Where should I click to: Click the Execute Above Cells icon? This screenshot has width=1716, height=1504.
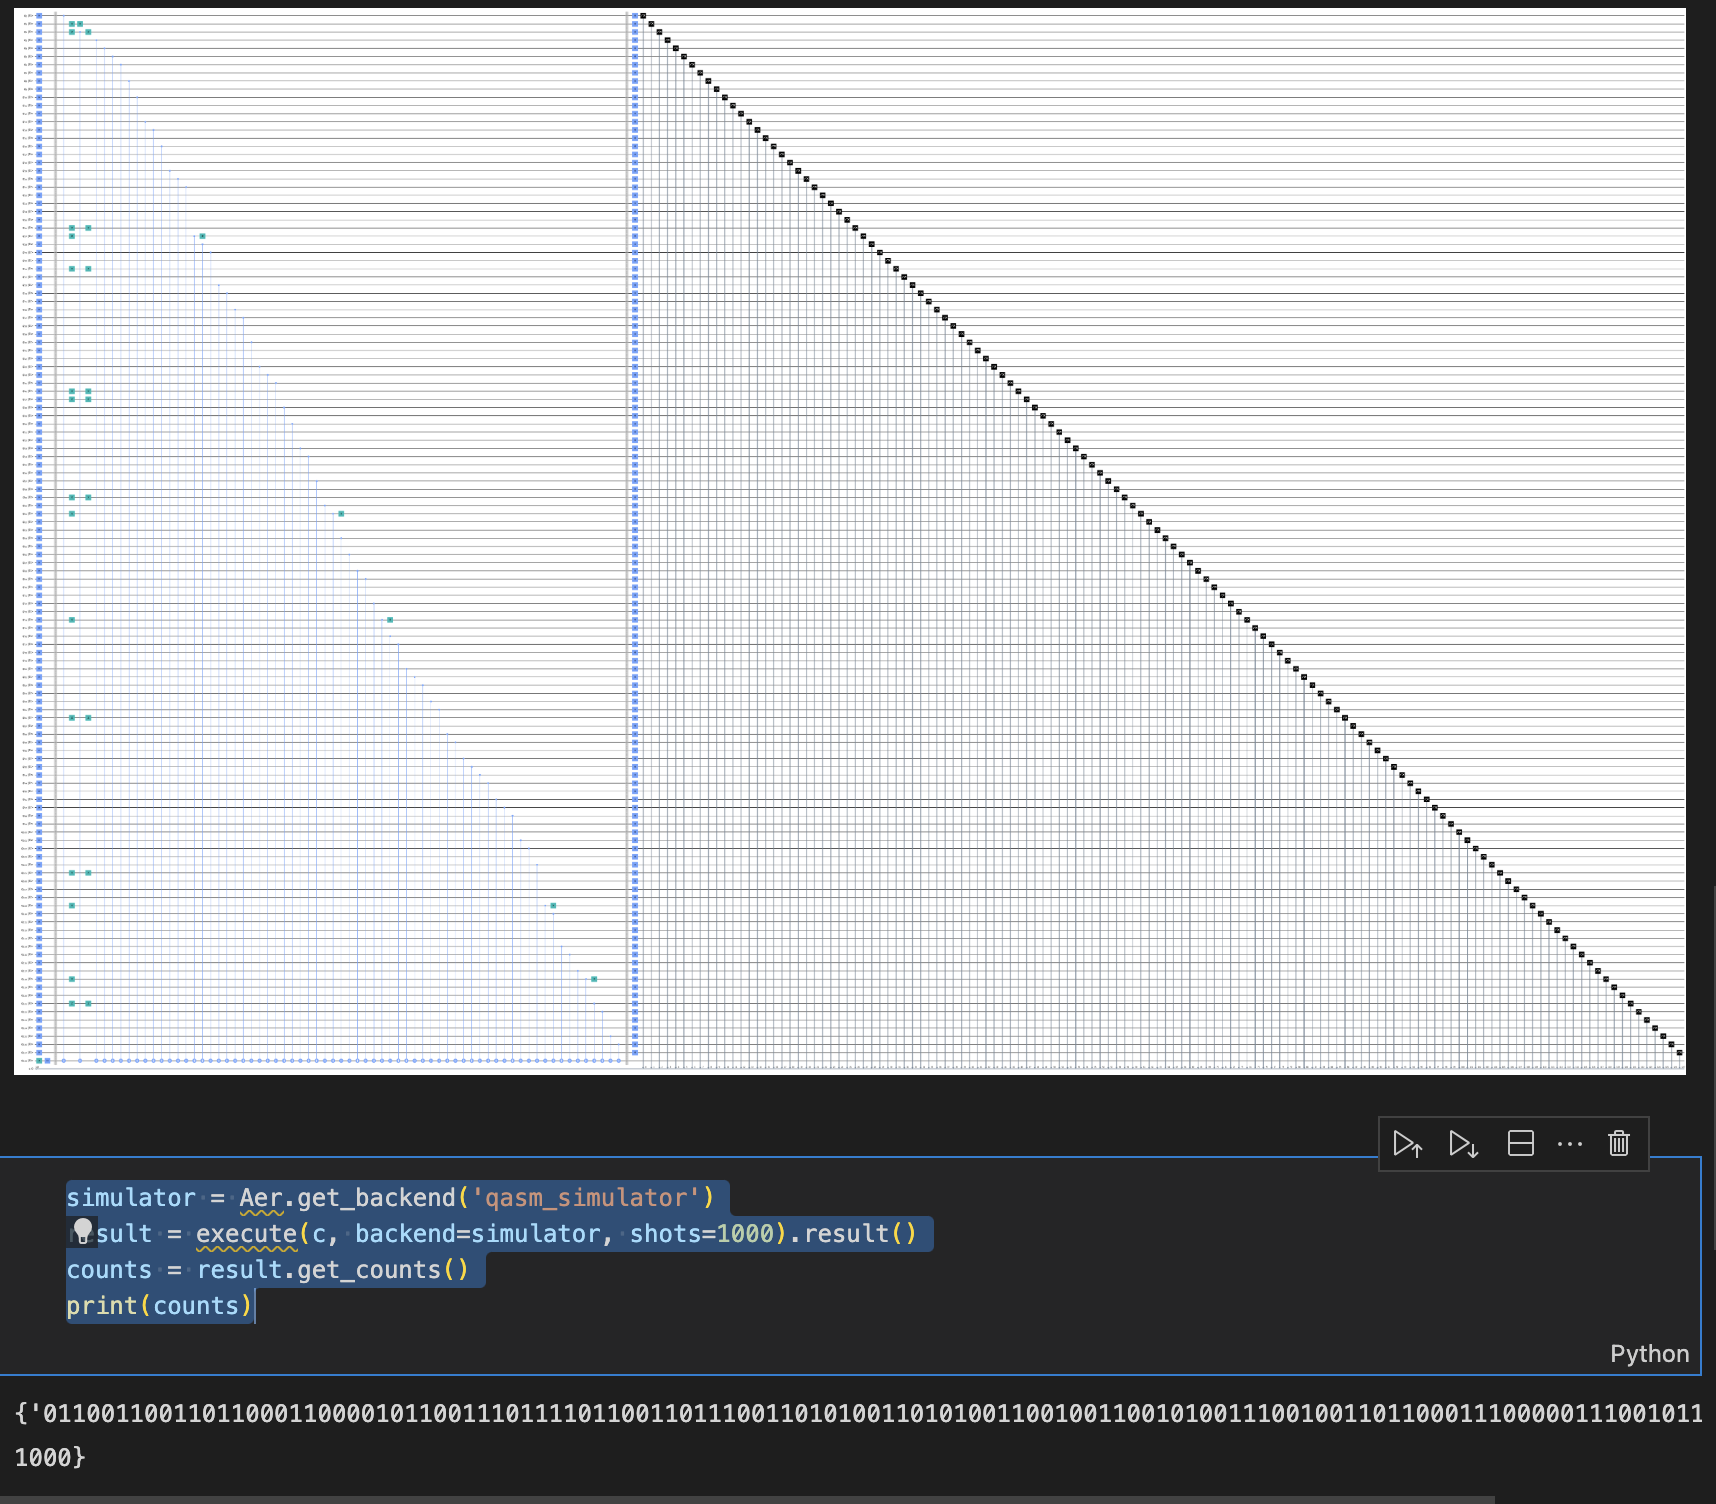point(1408,1143)
